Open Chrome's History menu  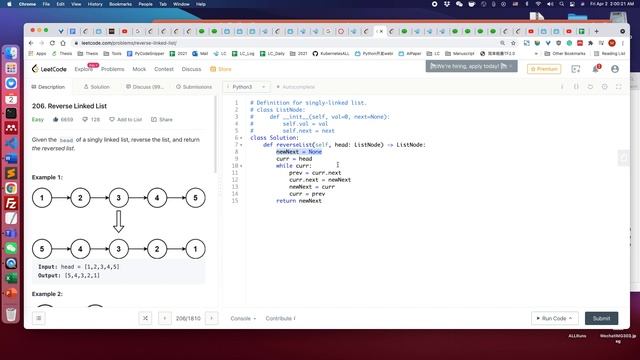95,4
